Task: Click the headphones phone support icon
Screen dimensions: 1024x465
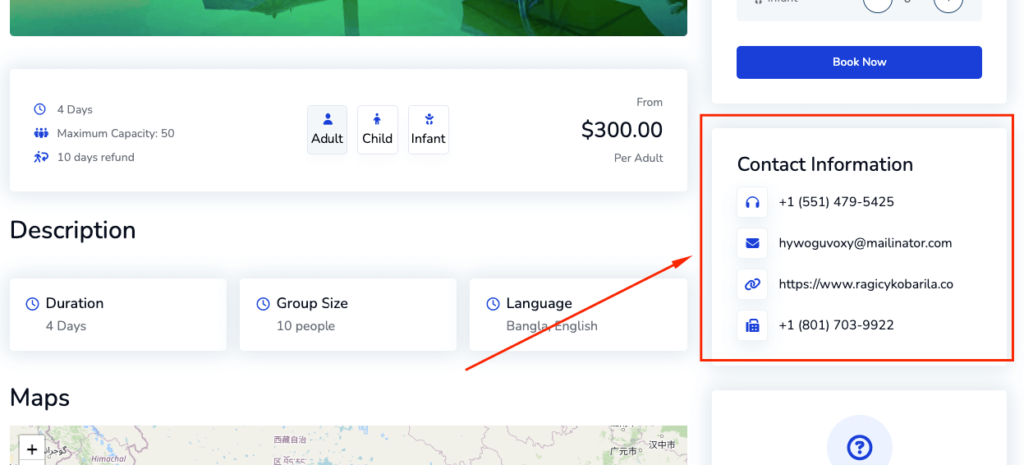Action: (752, 202)
